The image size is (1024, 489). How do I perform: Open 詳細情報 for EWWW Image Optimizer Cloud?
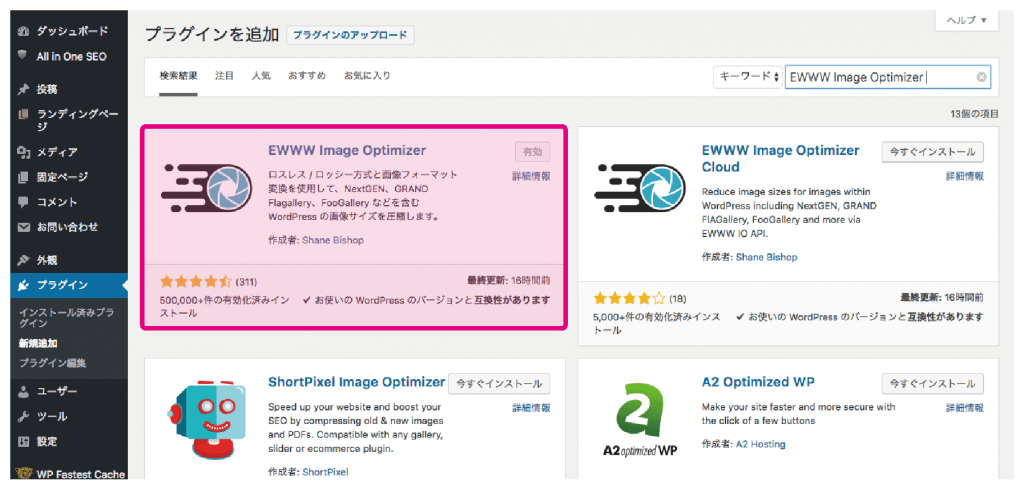[965, 176]
